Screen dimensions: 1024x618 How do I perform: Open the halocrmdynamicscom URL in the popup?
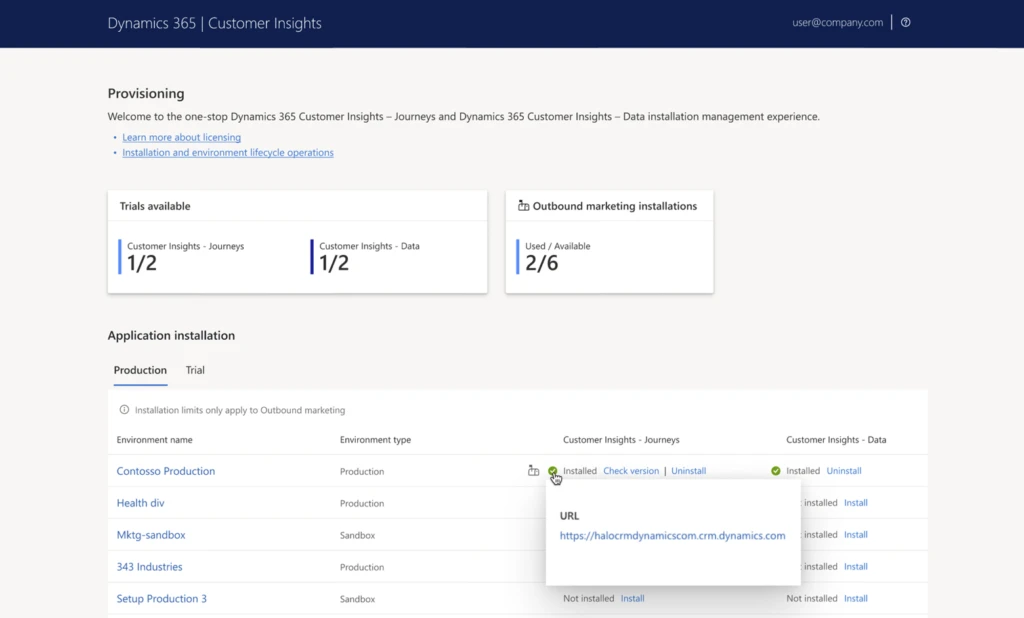coord(672,536)
